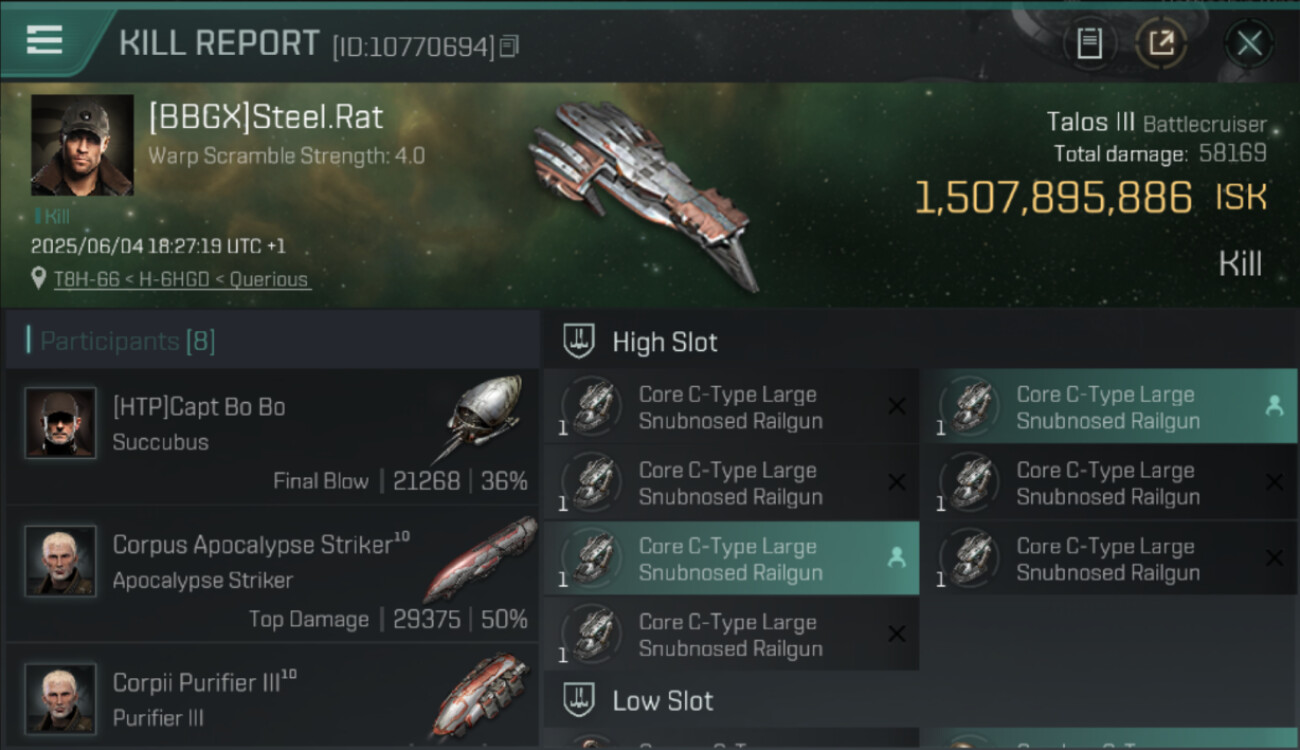Viewport: 1300px width, 750px height.
Task: Open the hamburger main menu
Action: point(45,40)
